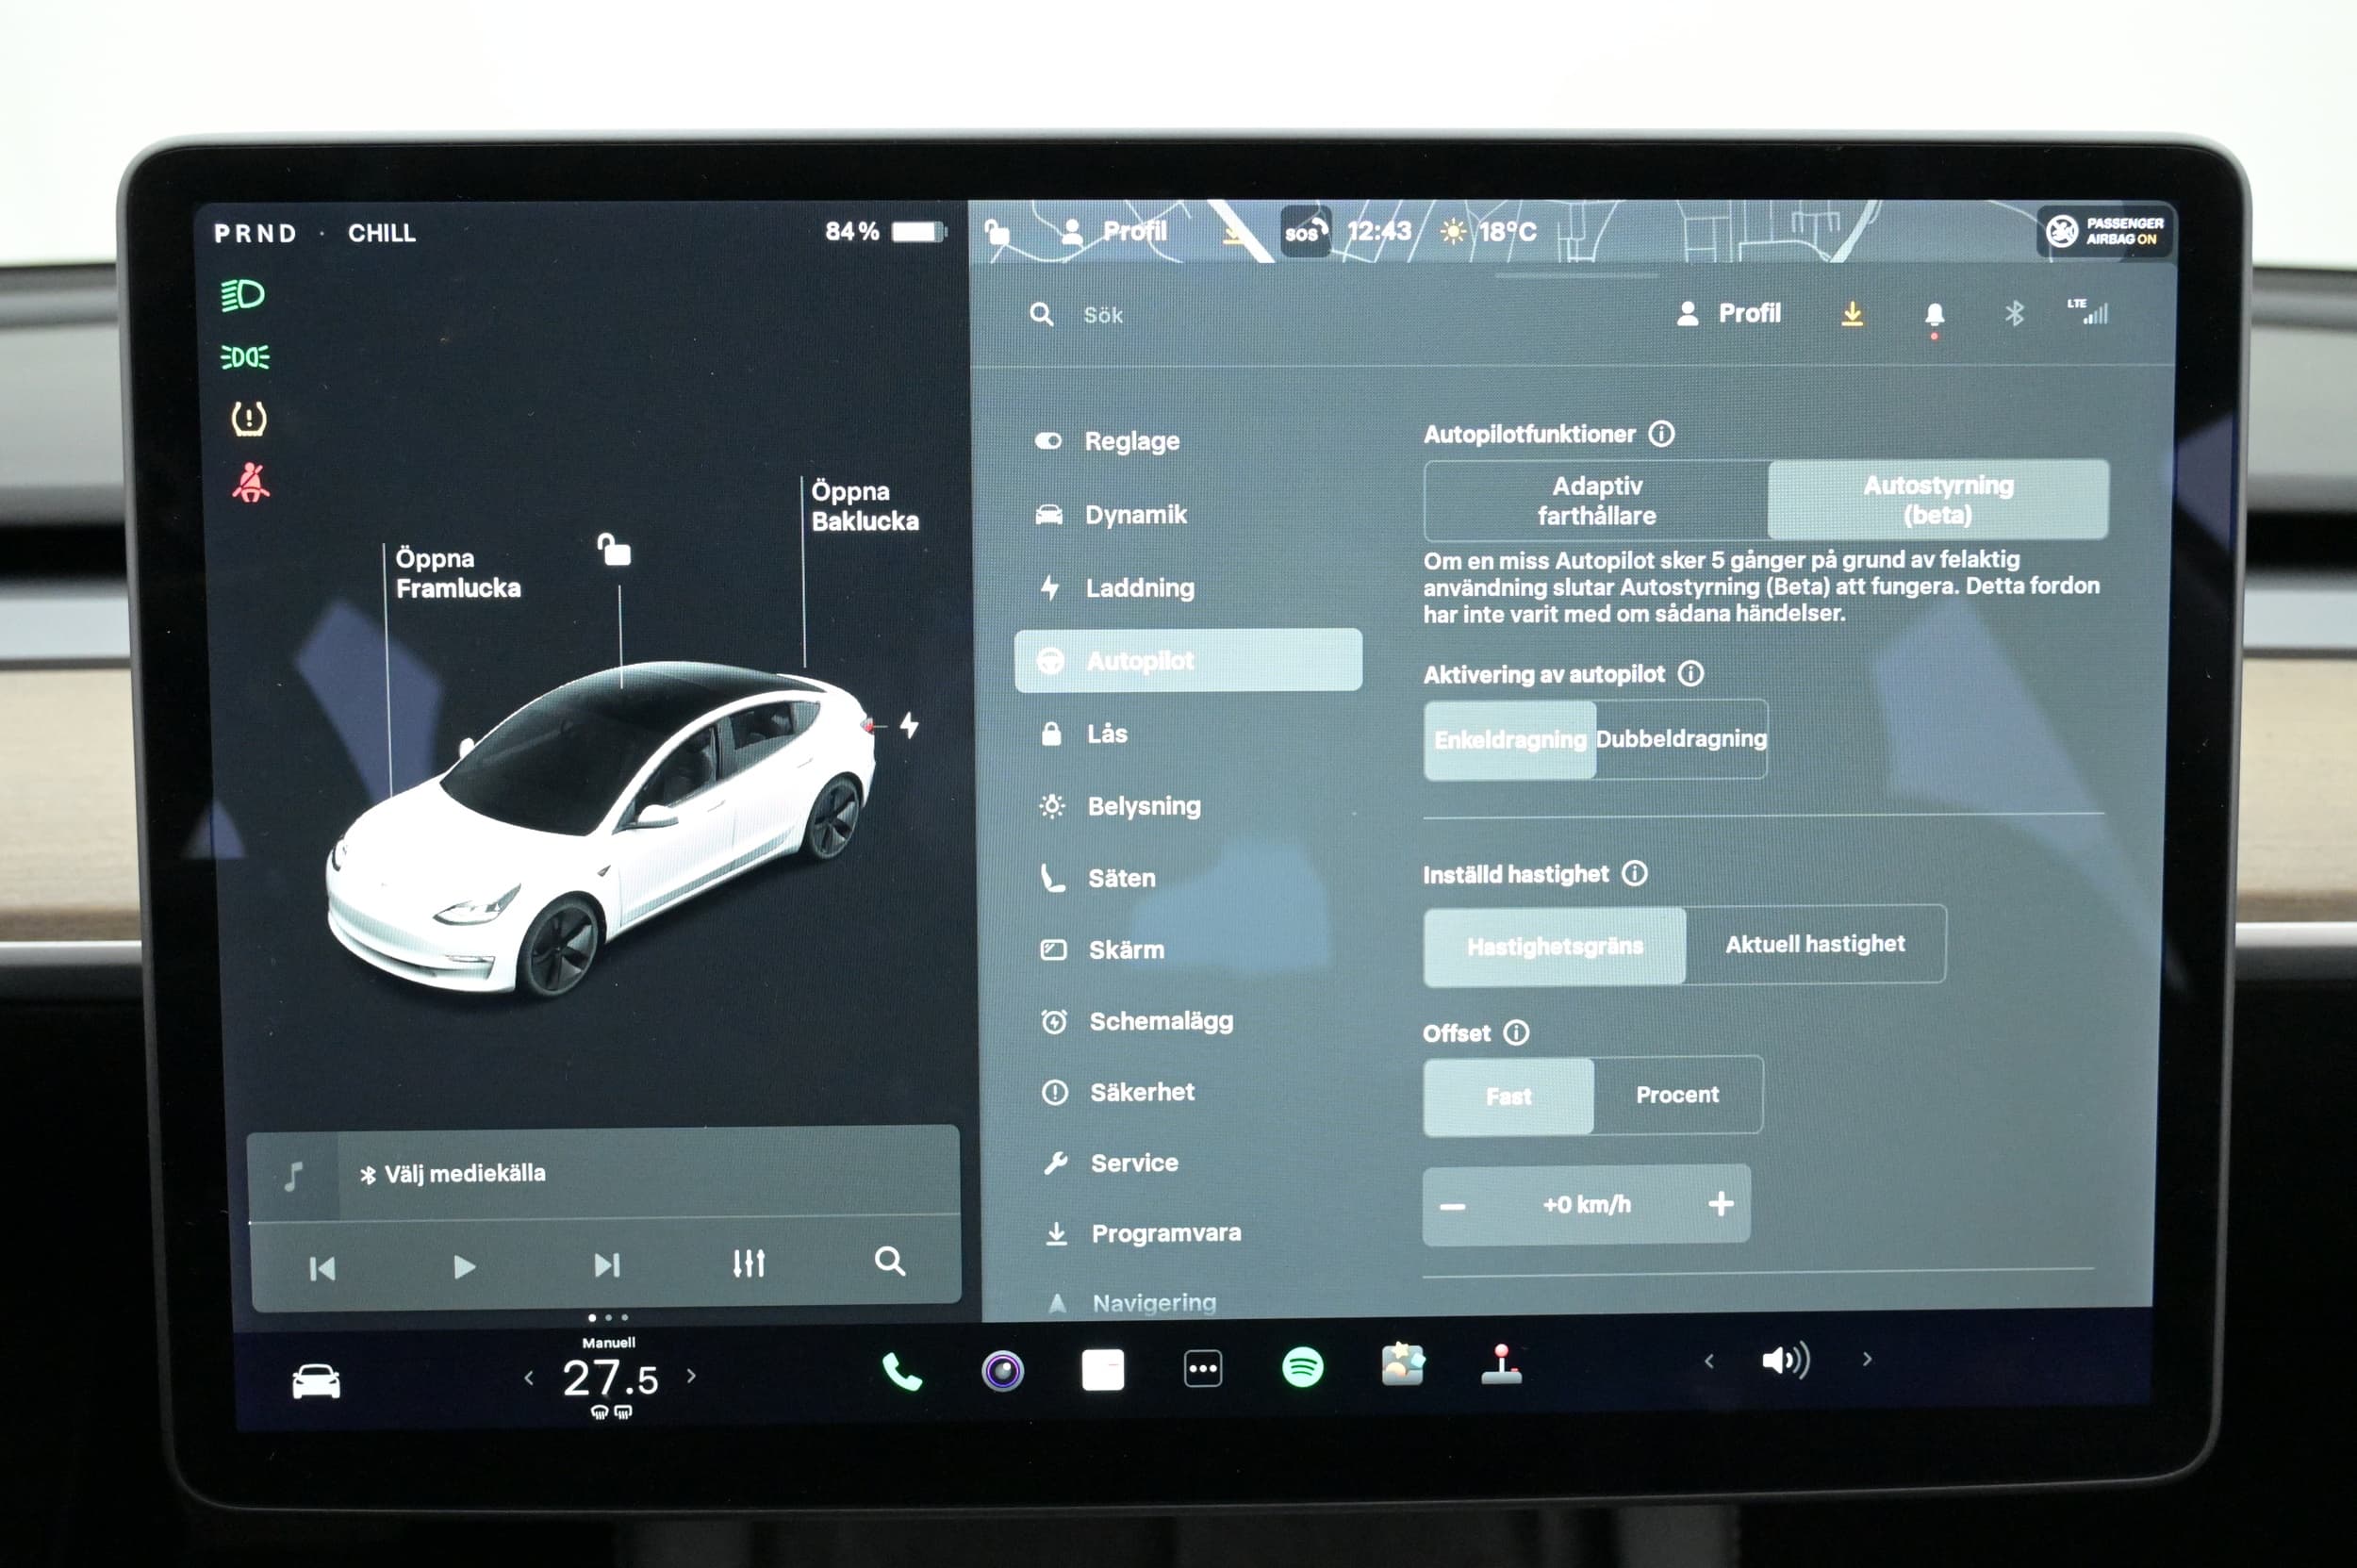Open the calendar app in bottom bar
This screenshot has width=2357, height=1568.
click(1102, 1369)
